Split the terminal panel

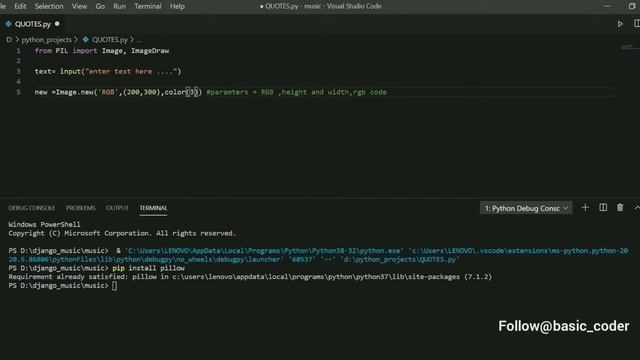[603, 208]
